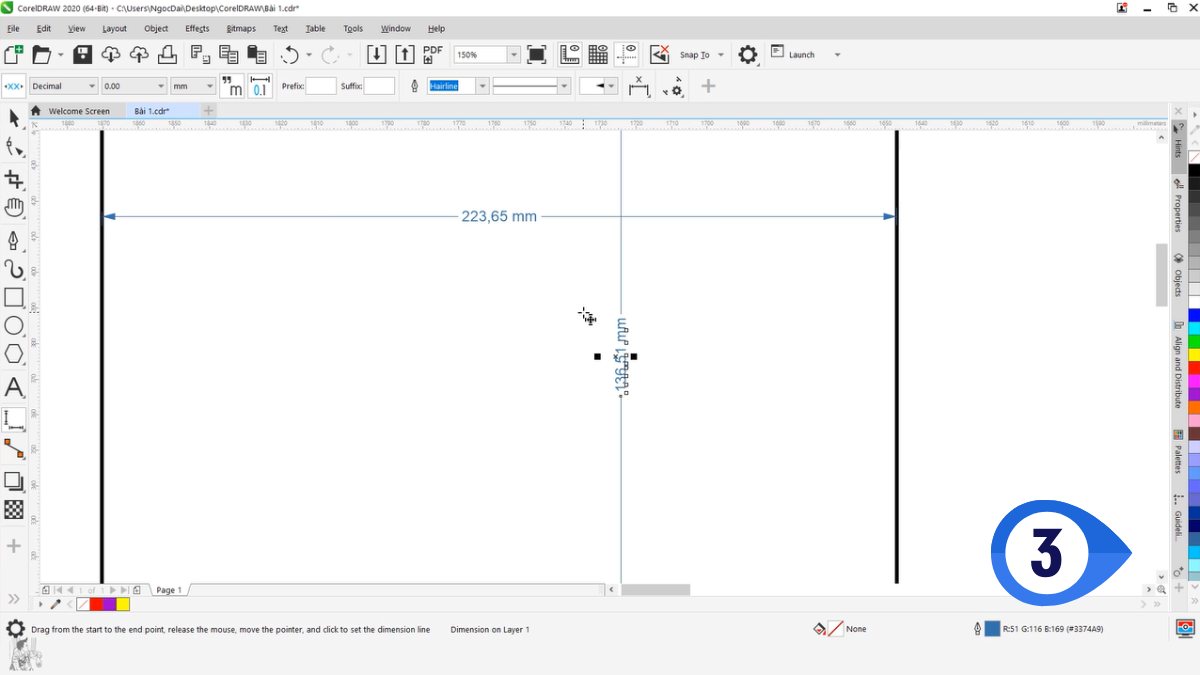This screenshot has width=1200, height=675.
Task: Open the Hairline outline width dropdown
Action: [483, 86]
